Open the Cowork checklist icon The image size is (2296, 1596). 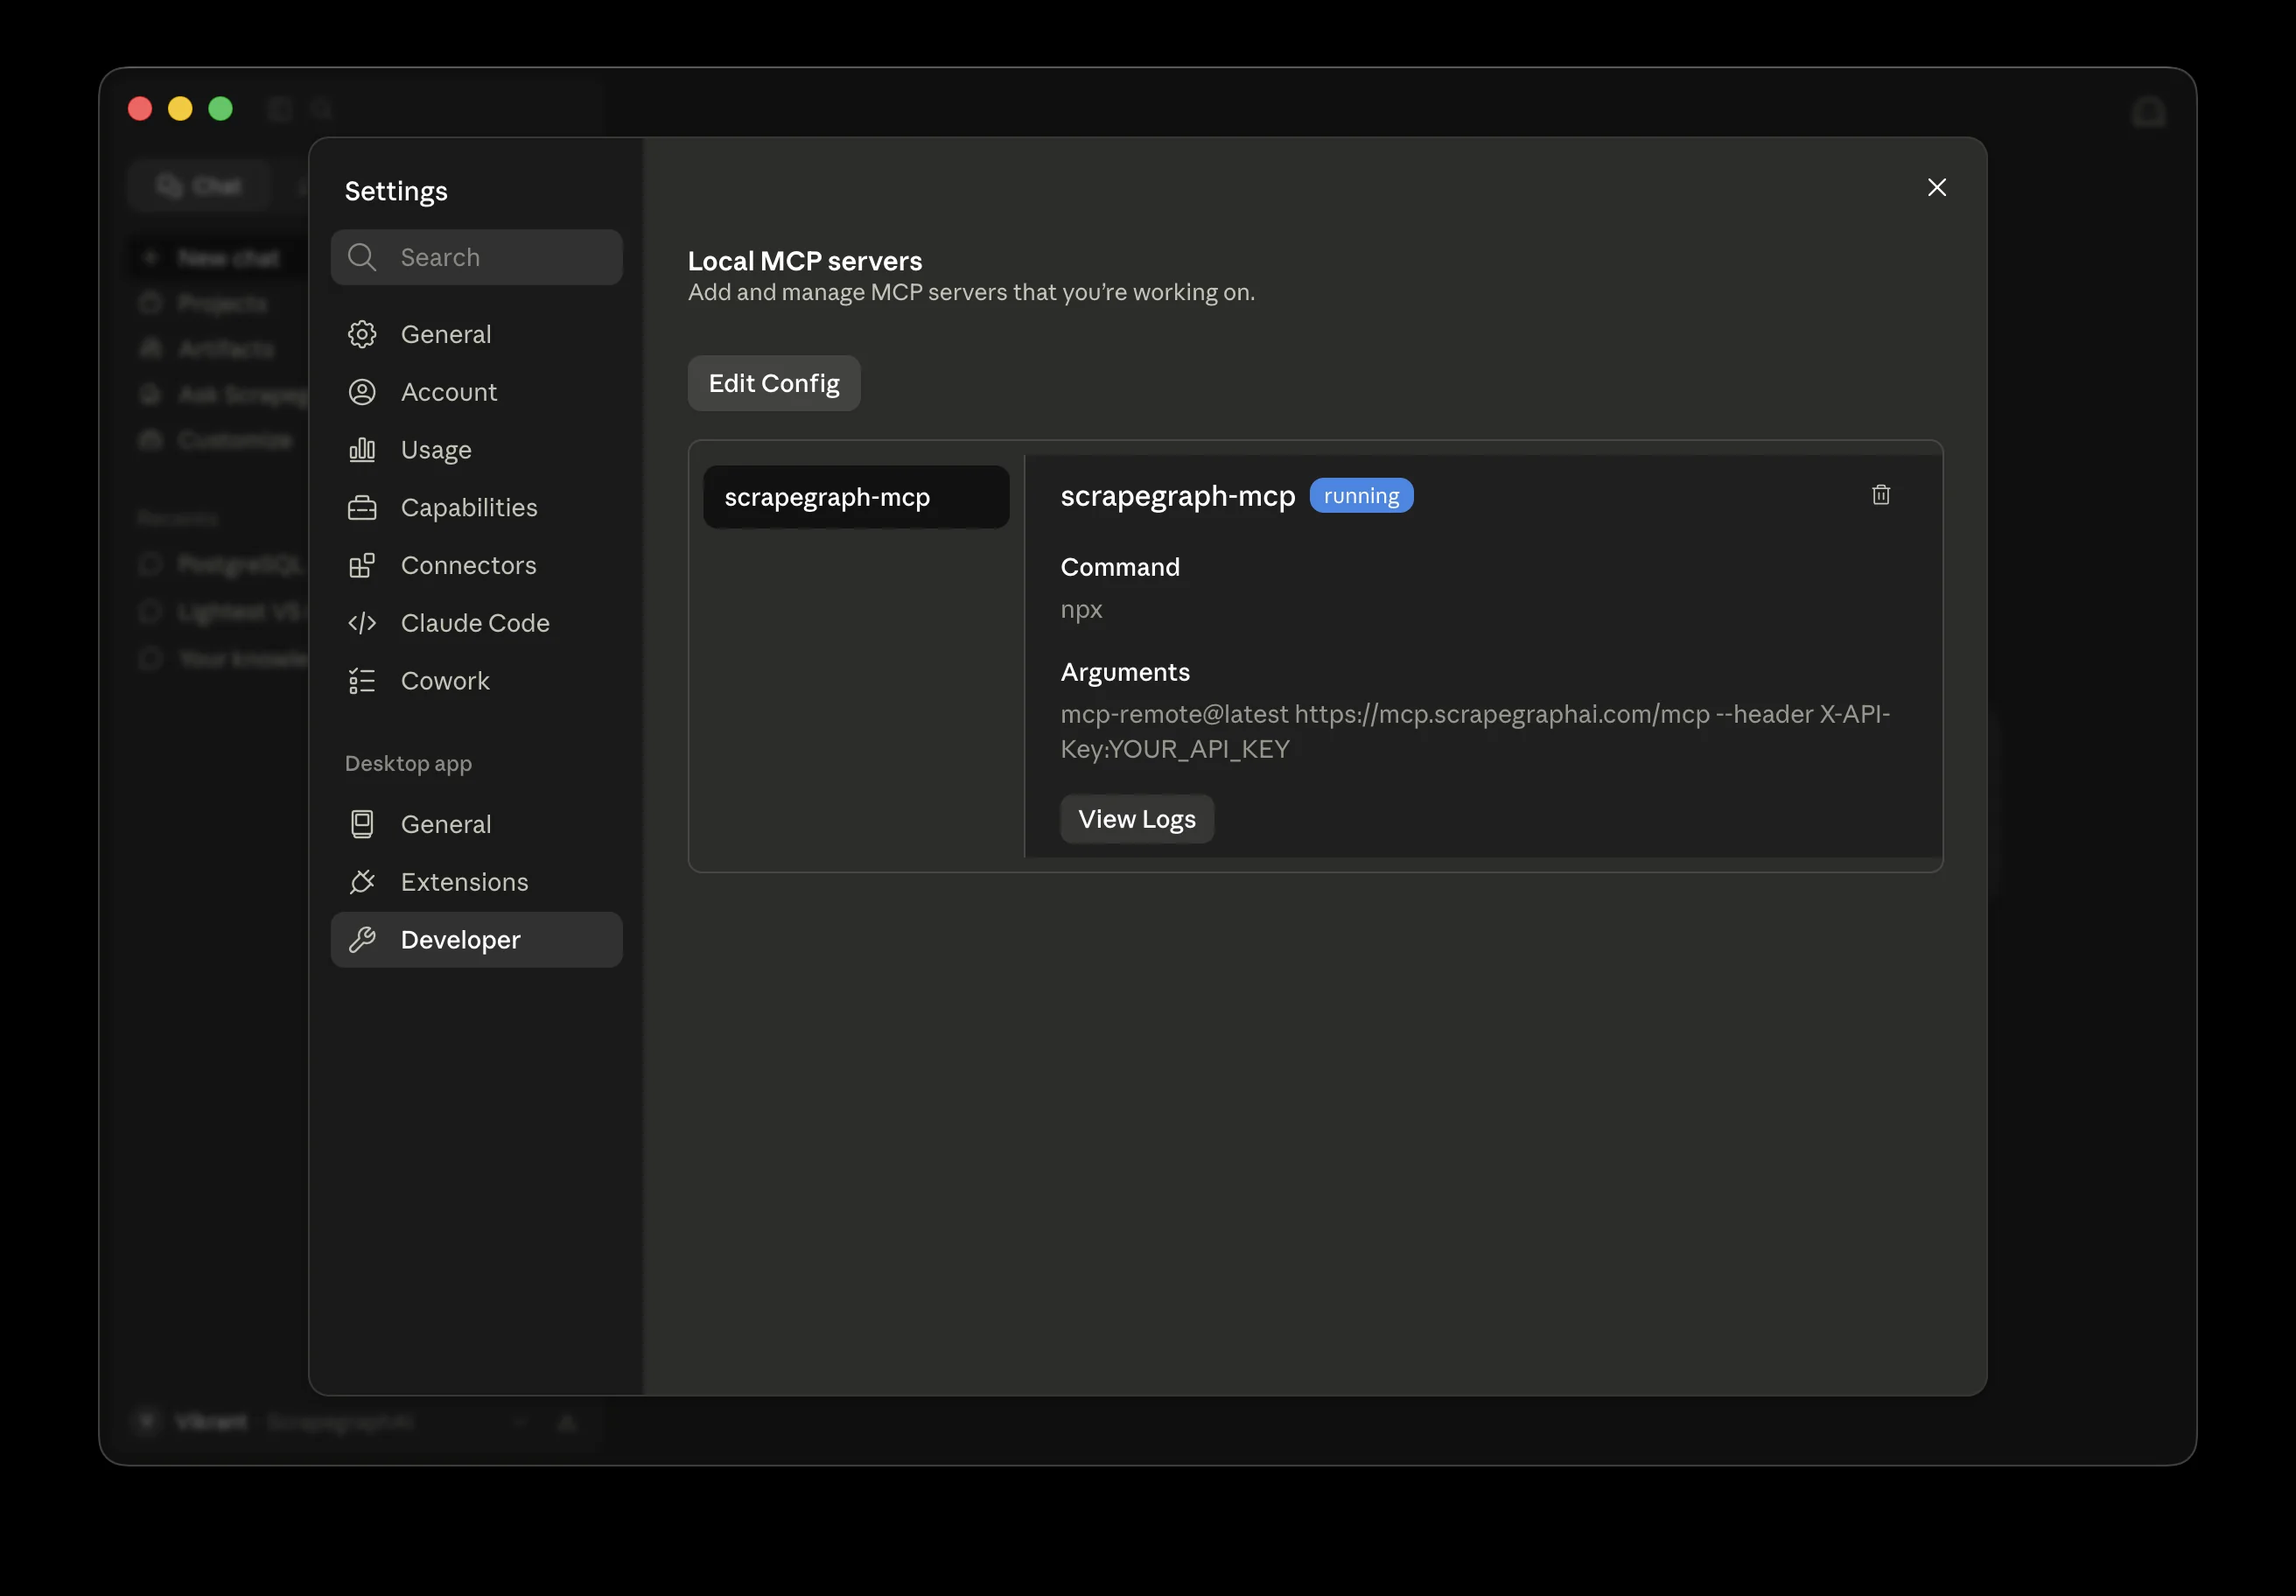pos(362,681)
